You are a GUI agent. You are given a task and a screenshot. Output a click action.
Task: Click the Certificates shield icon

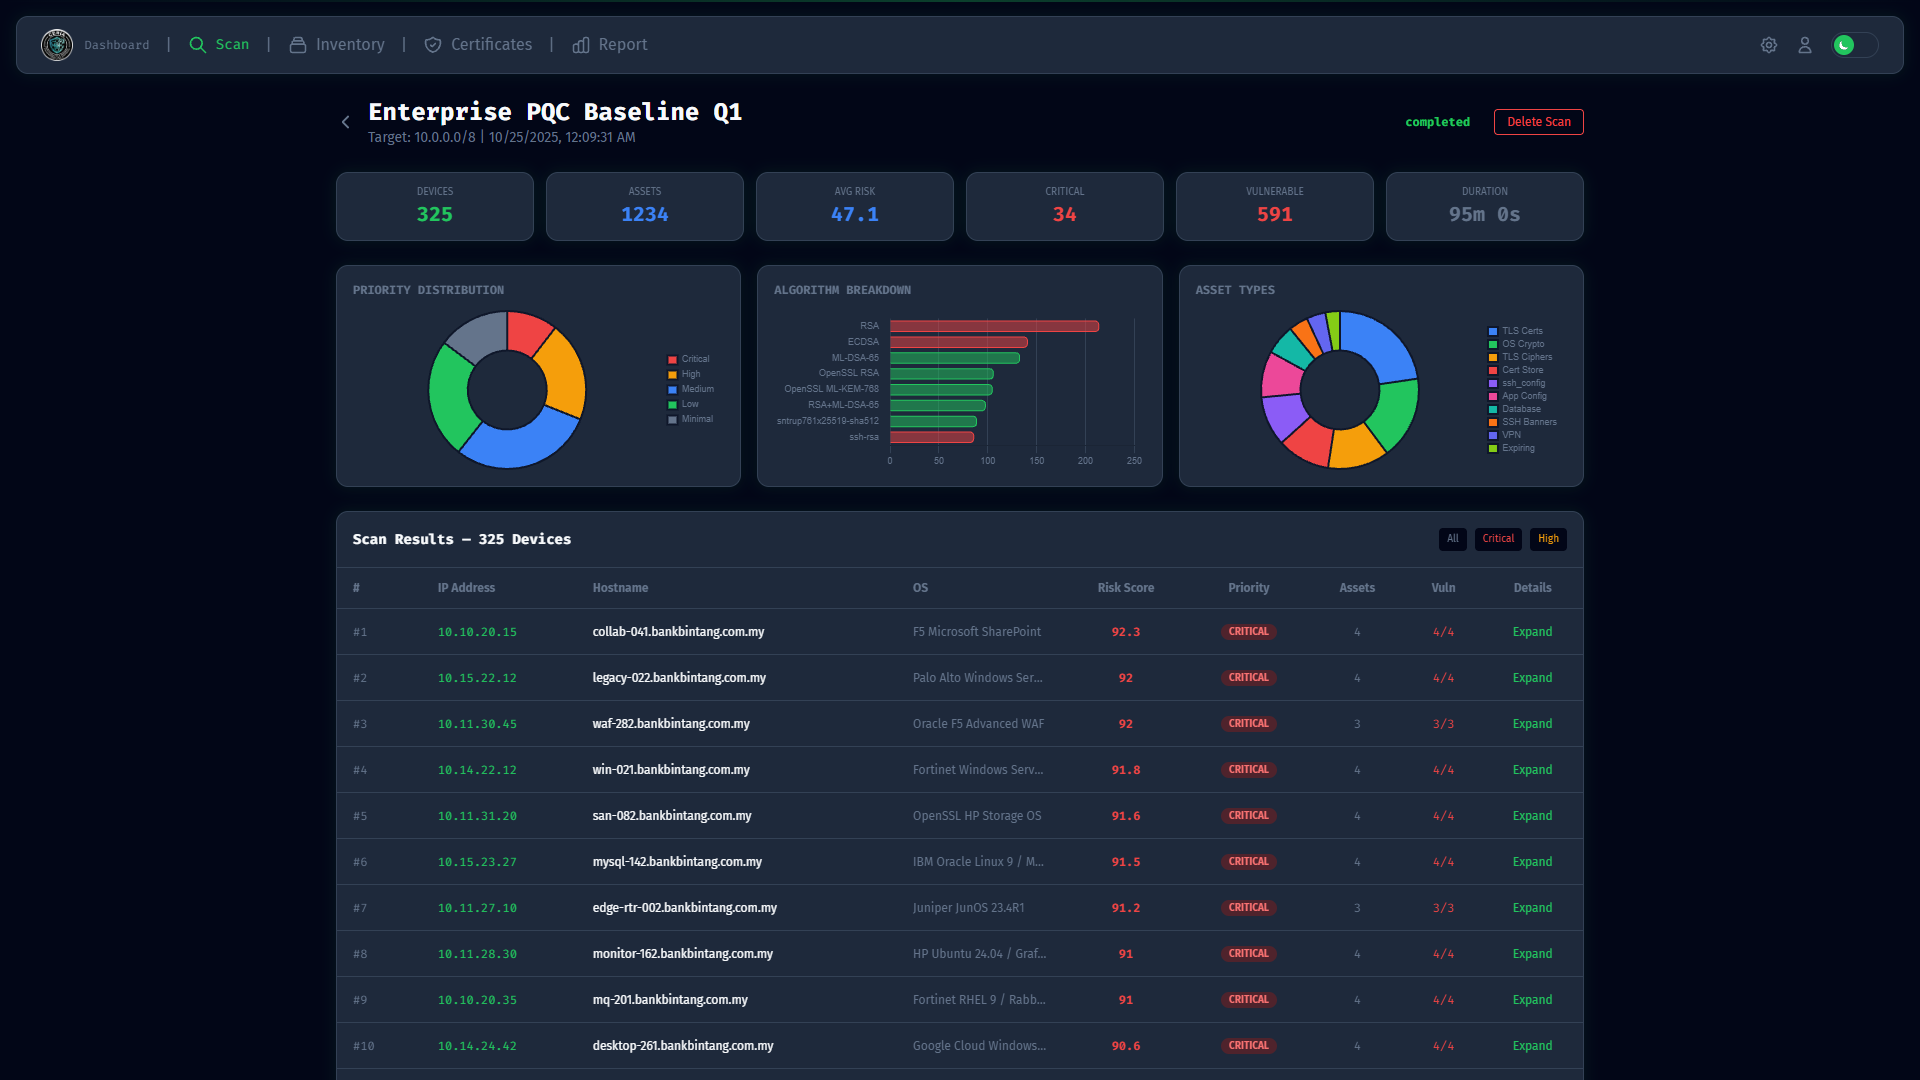pyautogui.click(x=433, y=45)
